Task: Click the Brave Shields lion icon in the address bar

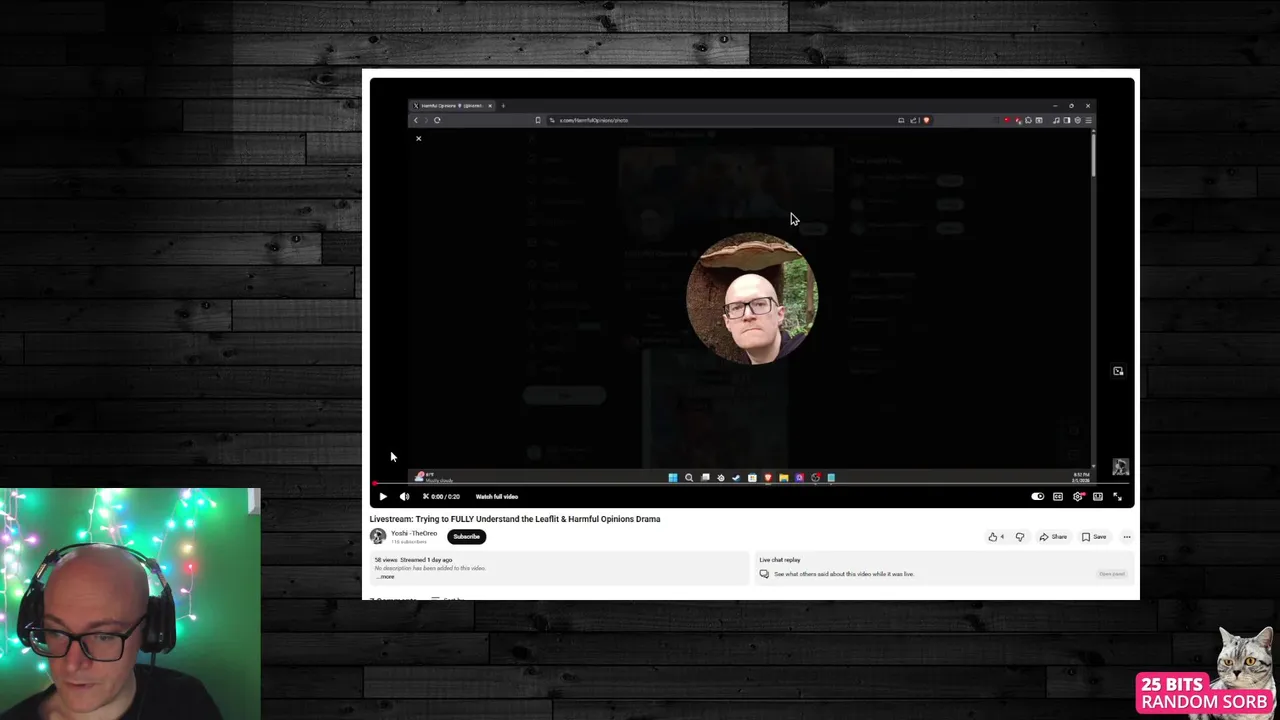Action: coord(927,120)
